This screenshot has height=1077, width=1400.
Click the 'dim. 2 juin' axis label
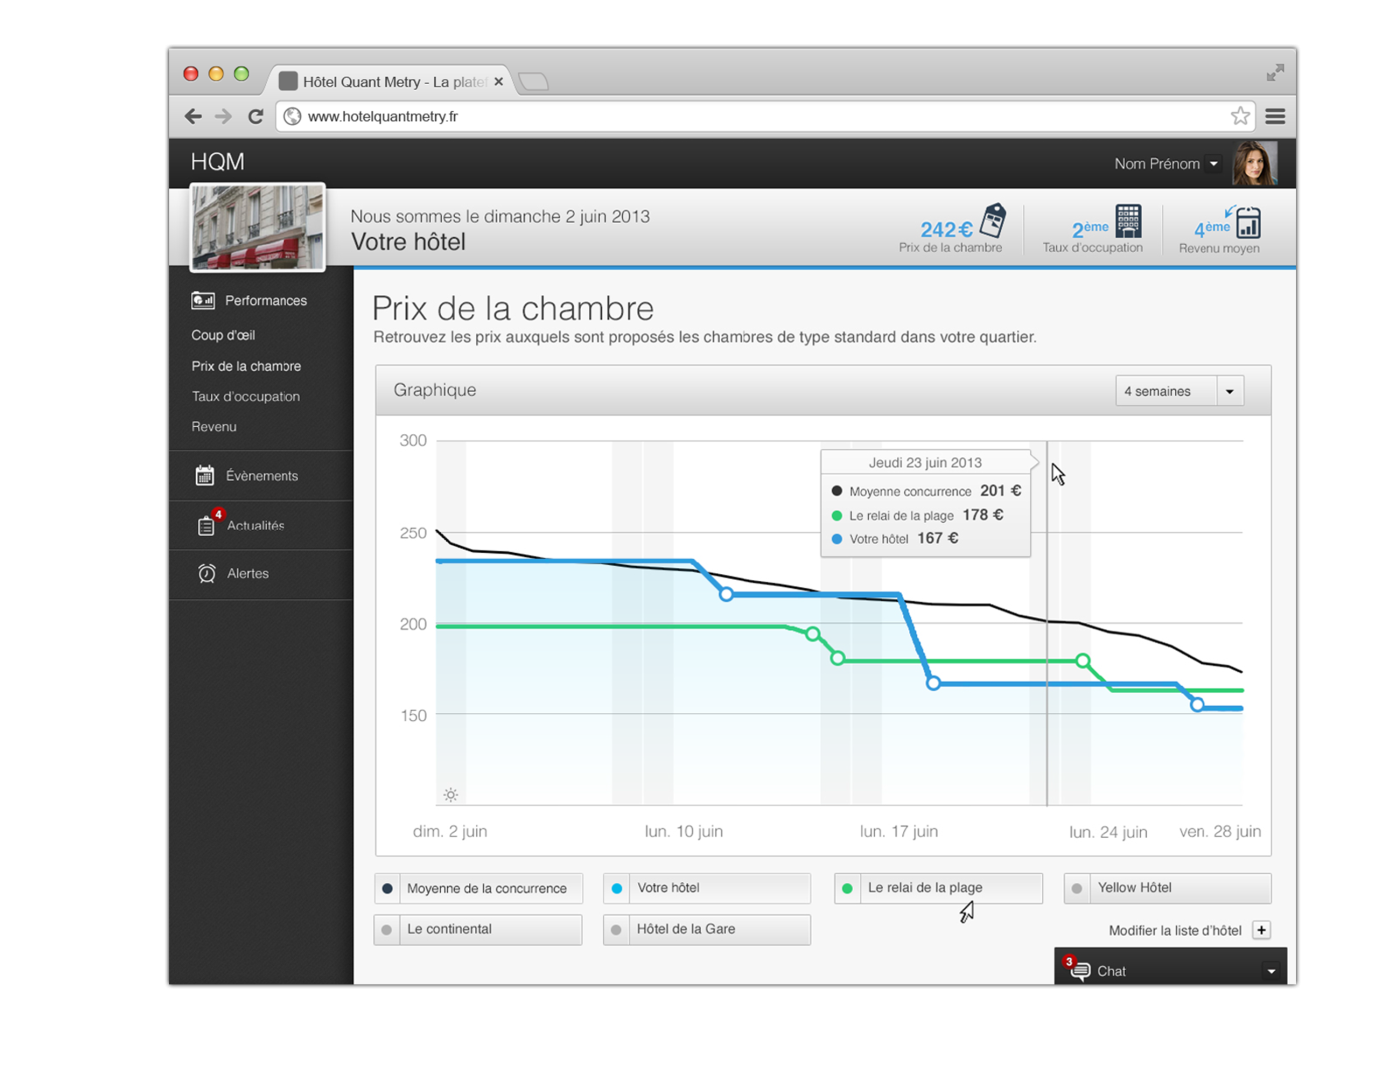[x=450, y=831]
